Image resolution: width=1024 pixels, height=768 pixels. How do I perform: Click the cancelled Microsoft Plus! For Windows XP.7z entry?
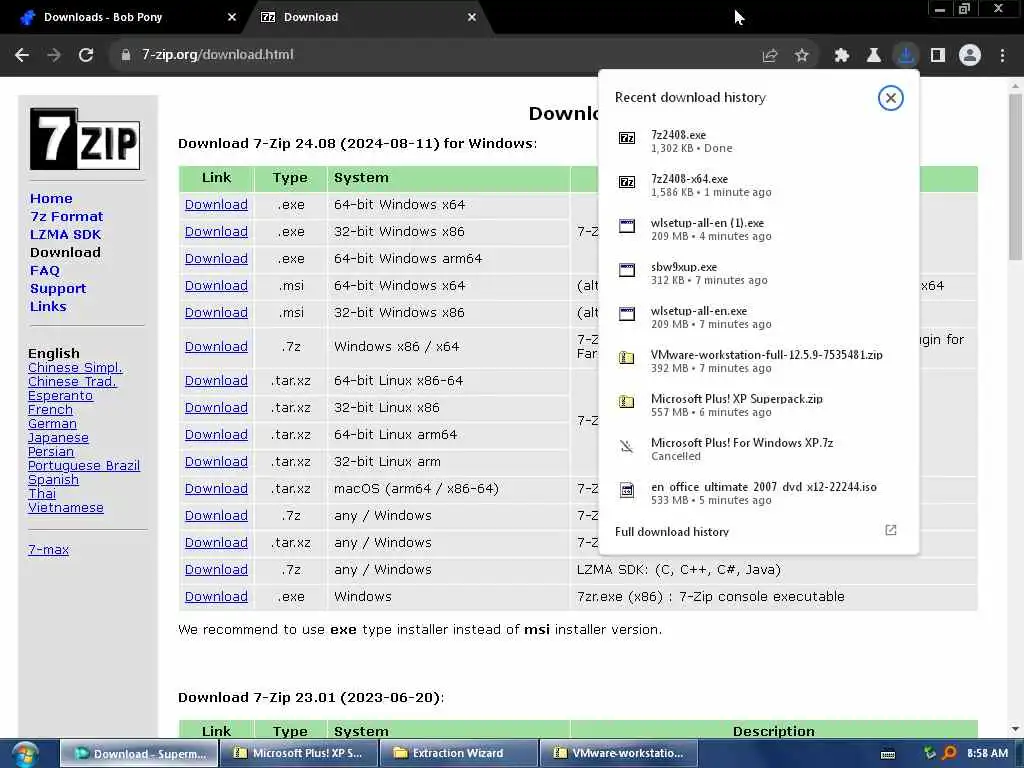[758, 449]
